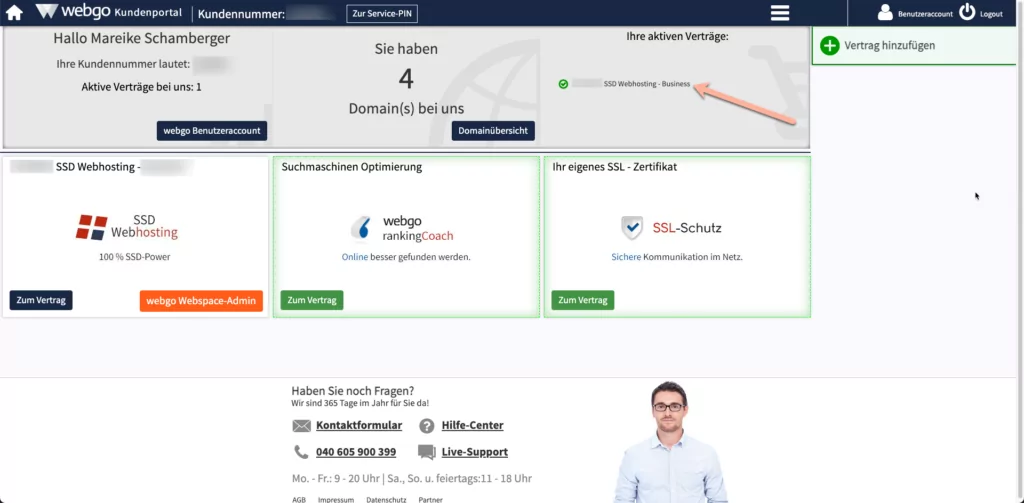
Task: Click the 100 % SSD-Power text
Action: click(x=135, y=257)
